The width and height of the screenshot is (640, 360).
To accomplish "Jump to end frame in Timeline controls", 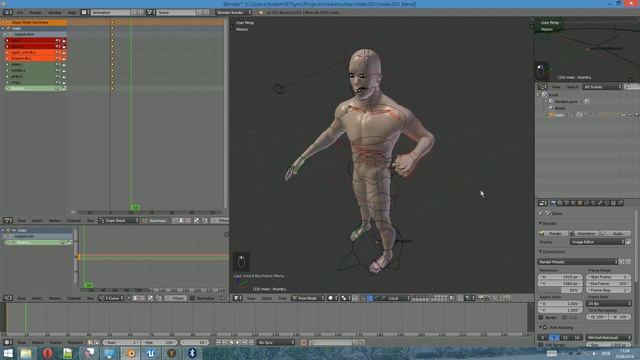I will [x=251, y=342].
